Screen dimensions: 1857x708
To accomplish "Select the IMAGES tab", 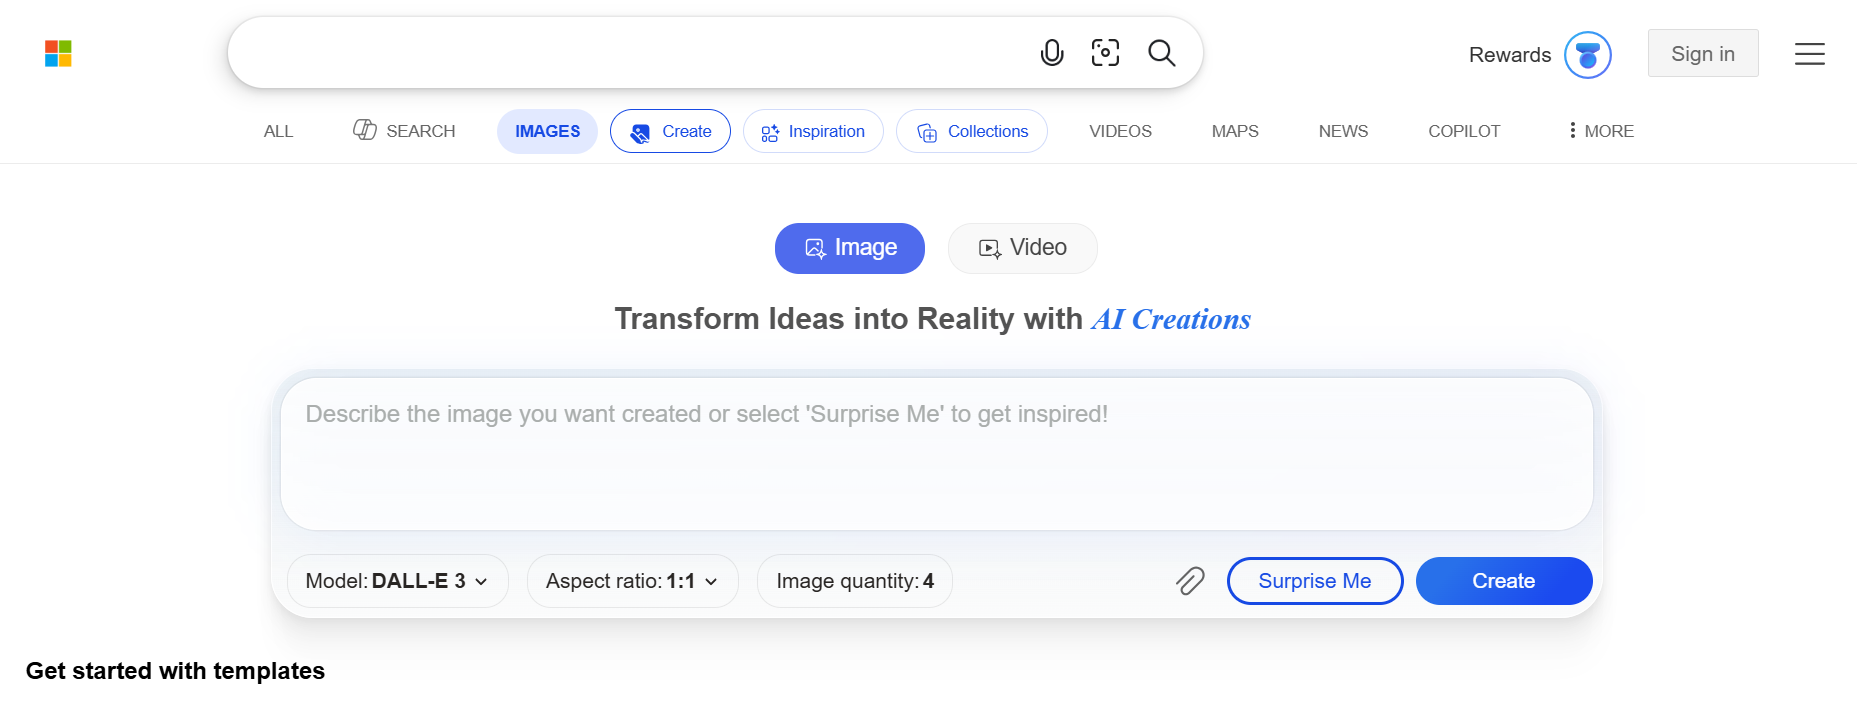I will click(x=547, y=131).
